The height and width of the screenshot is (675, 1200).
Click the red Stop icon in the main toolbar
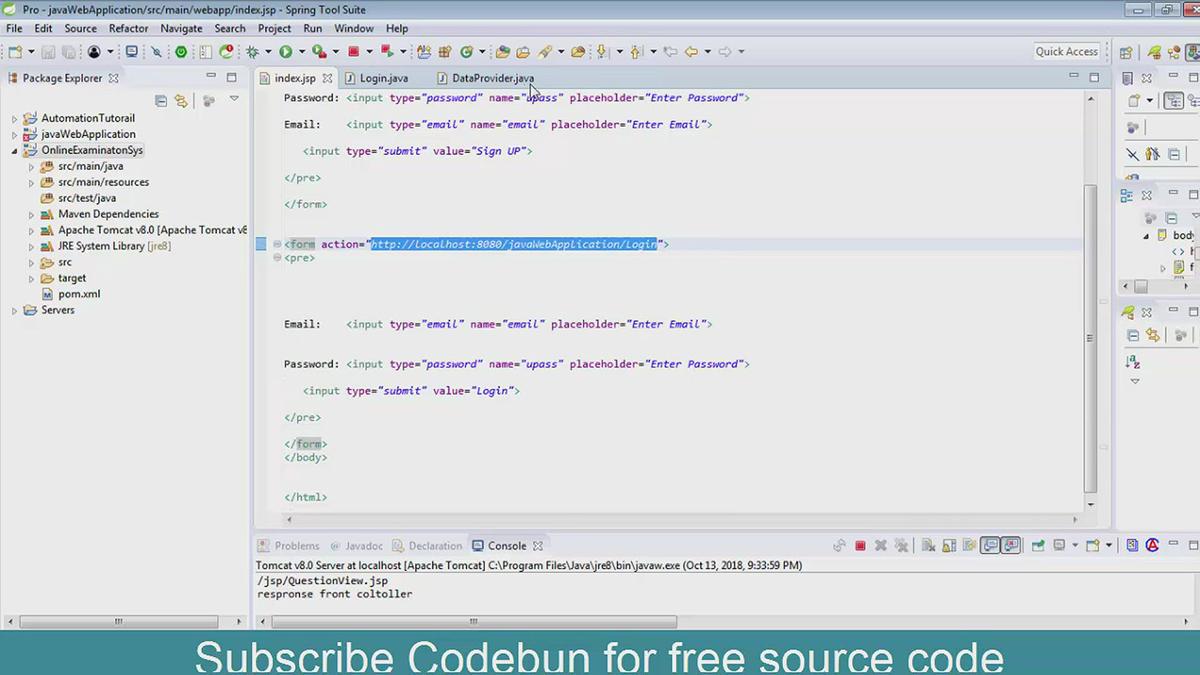coord(353,52)
